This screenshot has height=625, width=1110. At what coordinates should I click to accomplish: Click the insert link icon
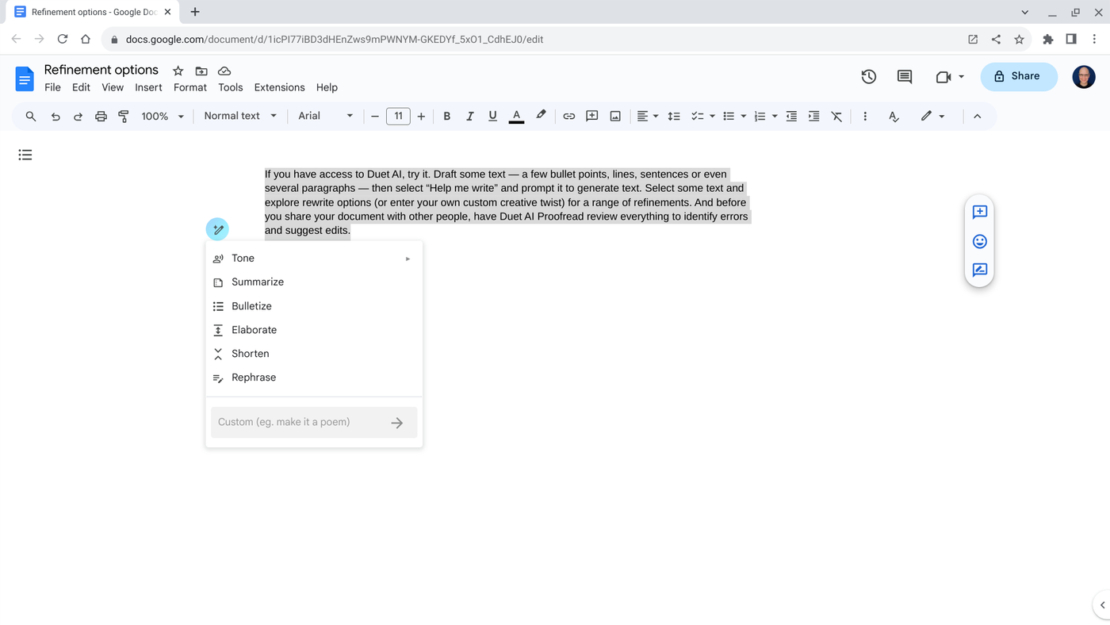point(568,116)
